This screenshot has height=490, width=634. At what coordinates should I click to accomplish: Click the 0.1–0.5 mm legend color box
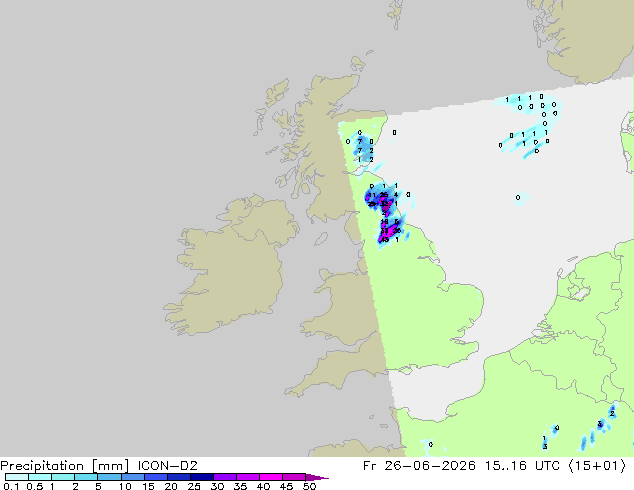pos(17,477)
